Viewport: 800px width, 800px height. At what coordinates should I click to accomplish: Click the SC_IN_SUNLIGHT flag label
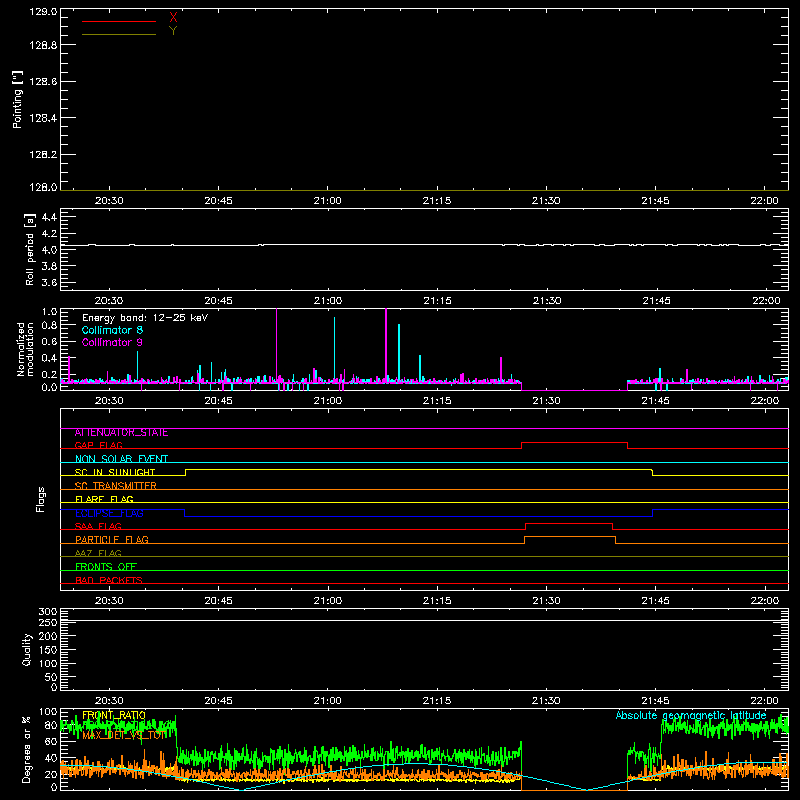pos(115,472)
